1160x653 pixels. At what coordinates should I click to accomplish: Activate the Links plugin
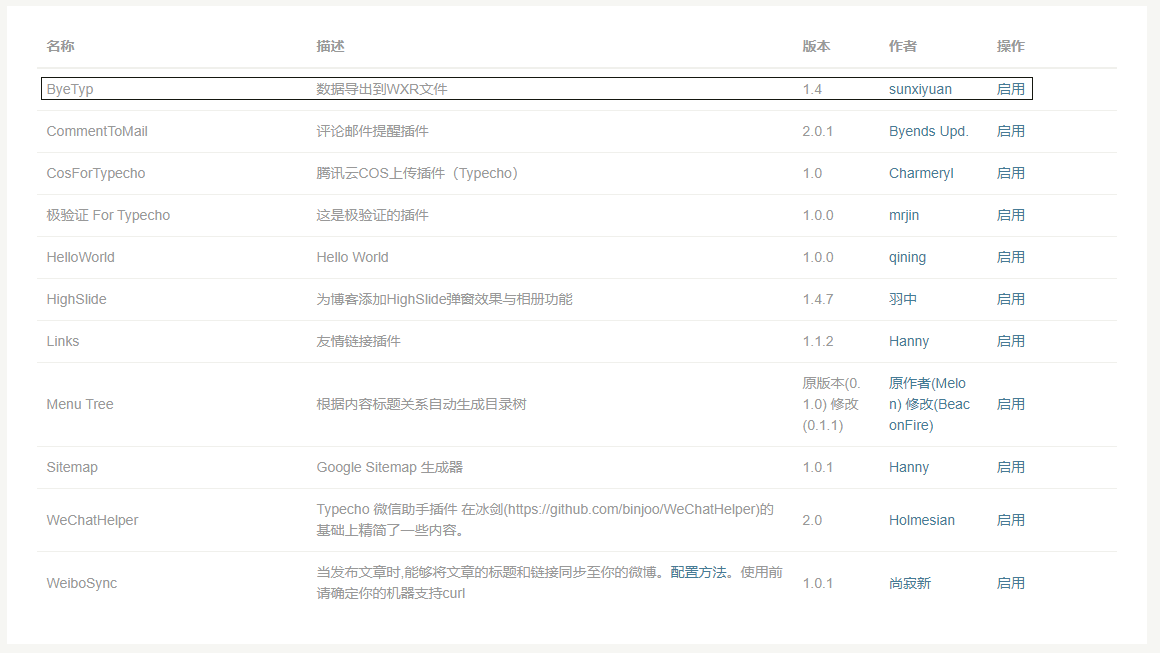coord(1010,341)
